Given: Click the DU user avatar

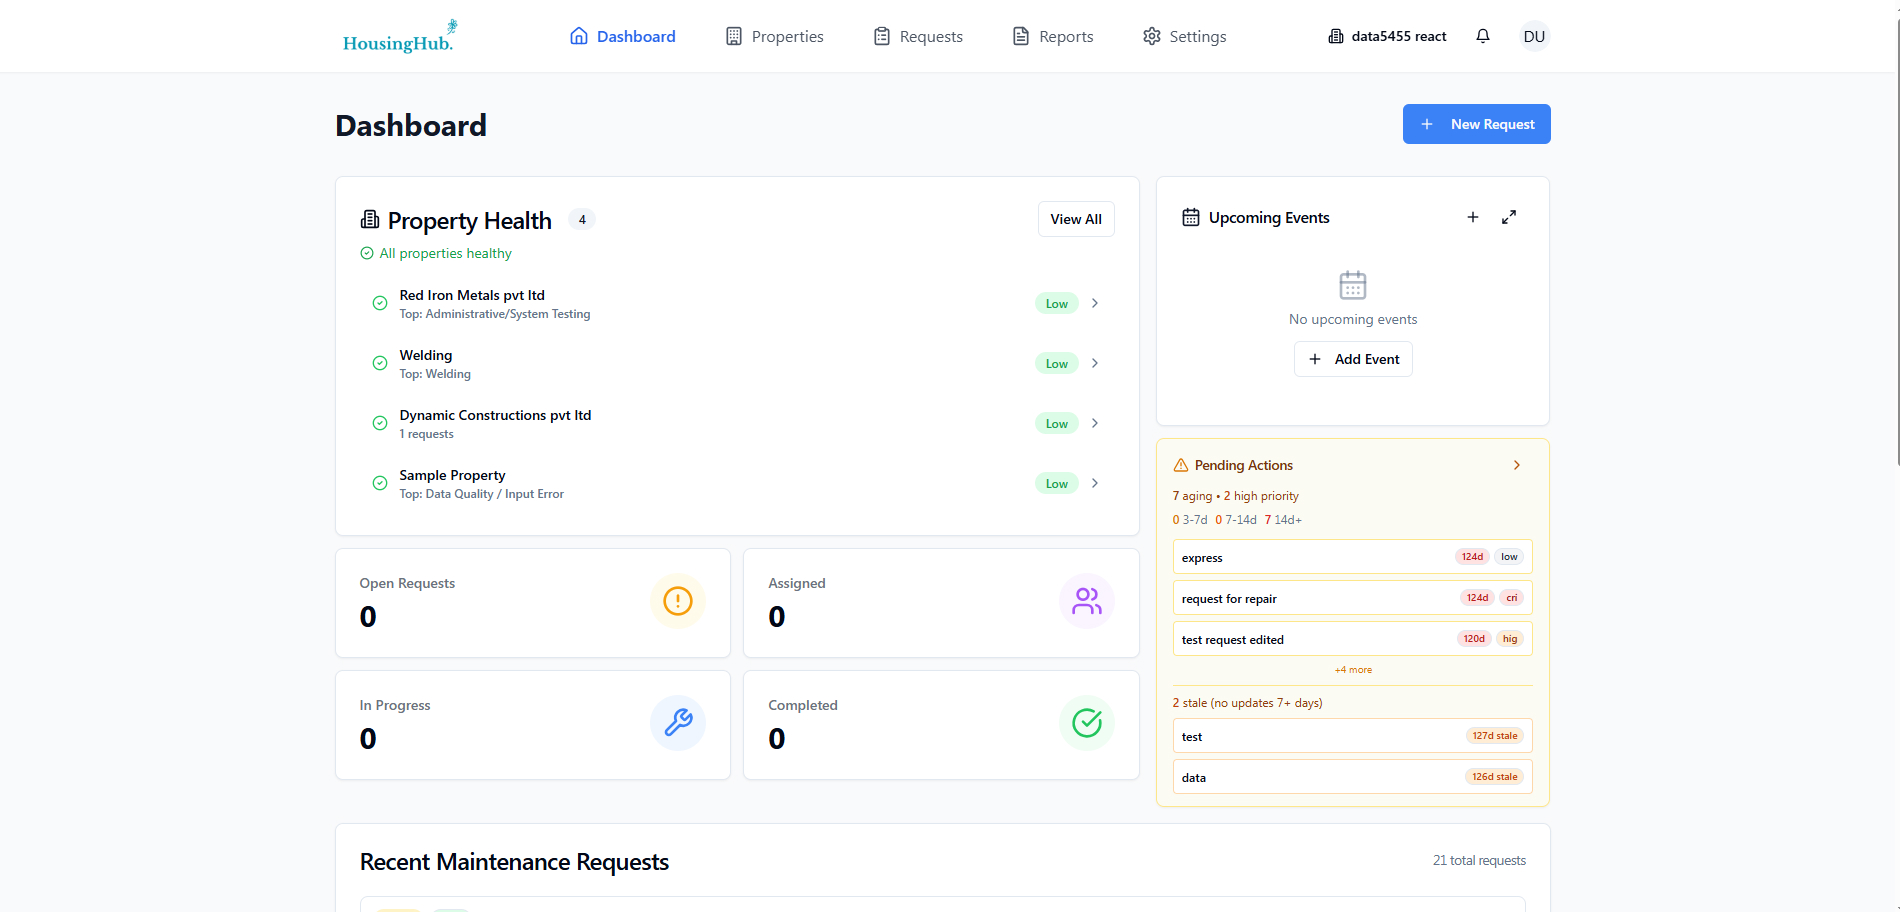Looking at the screenshot, I should (1534, 35).
